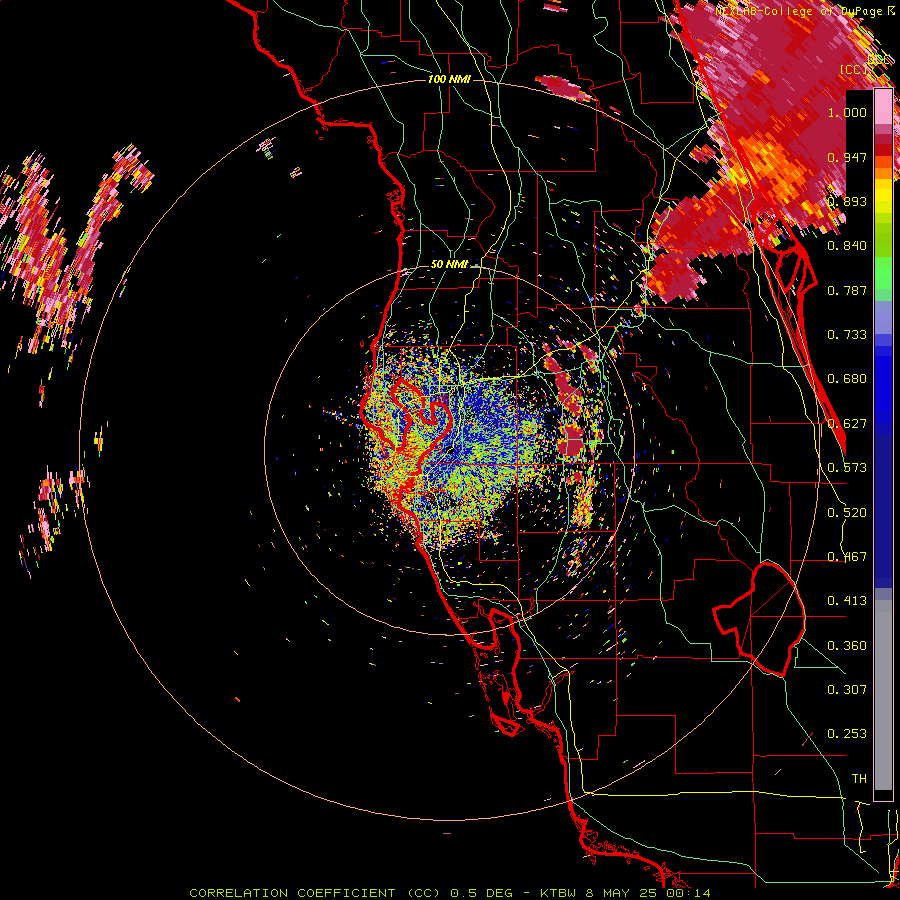Pick the lavender segment of the color bar
This screenshot has width=900, height=900.
[883, 317]
